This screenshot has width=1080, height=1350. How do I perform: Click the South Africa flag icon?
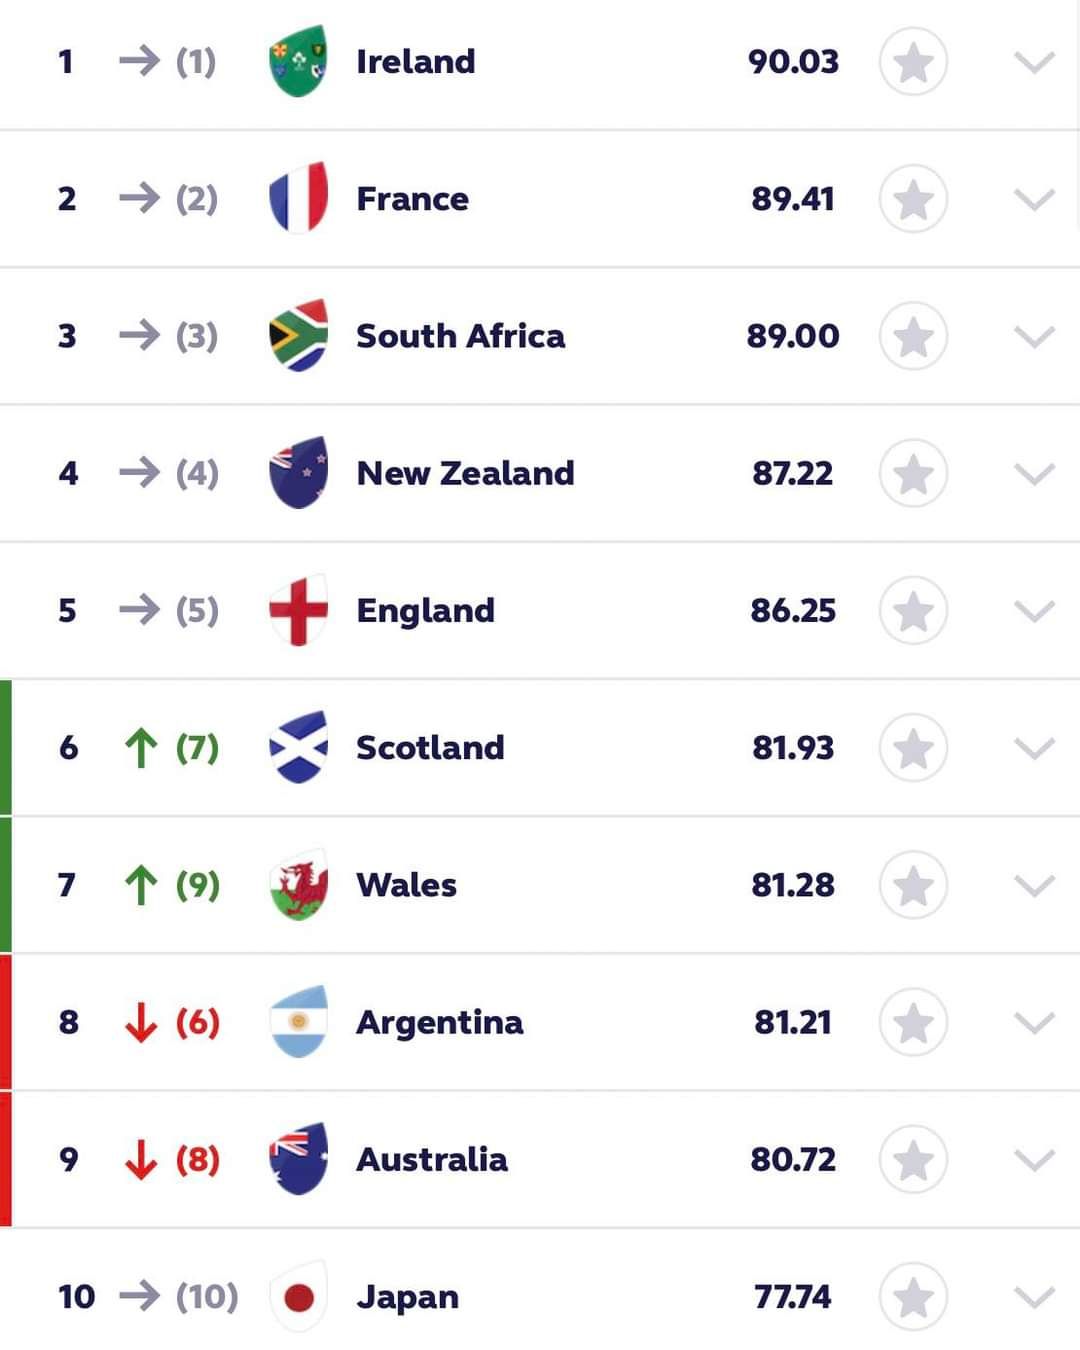coord(298,335)
